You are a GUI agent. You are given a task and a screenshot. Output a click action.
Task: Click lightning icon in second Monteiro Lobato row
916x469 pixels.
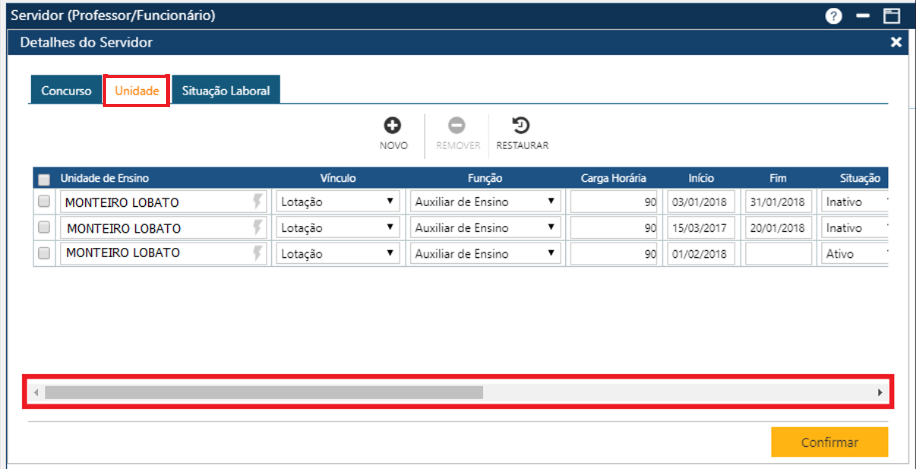258,227
